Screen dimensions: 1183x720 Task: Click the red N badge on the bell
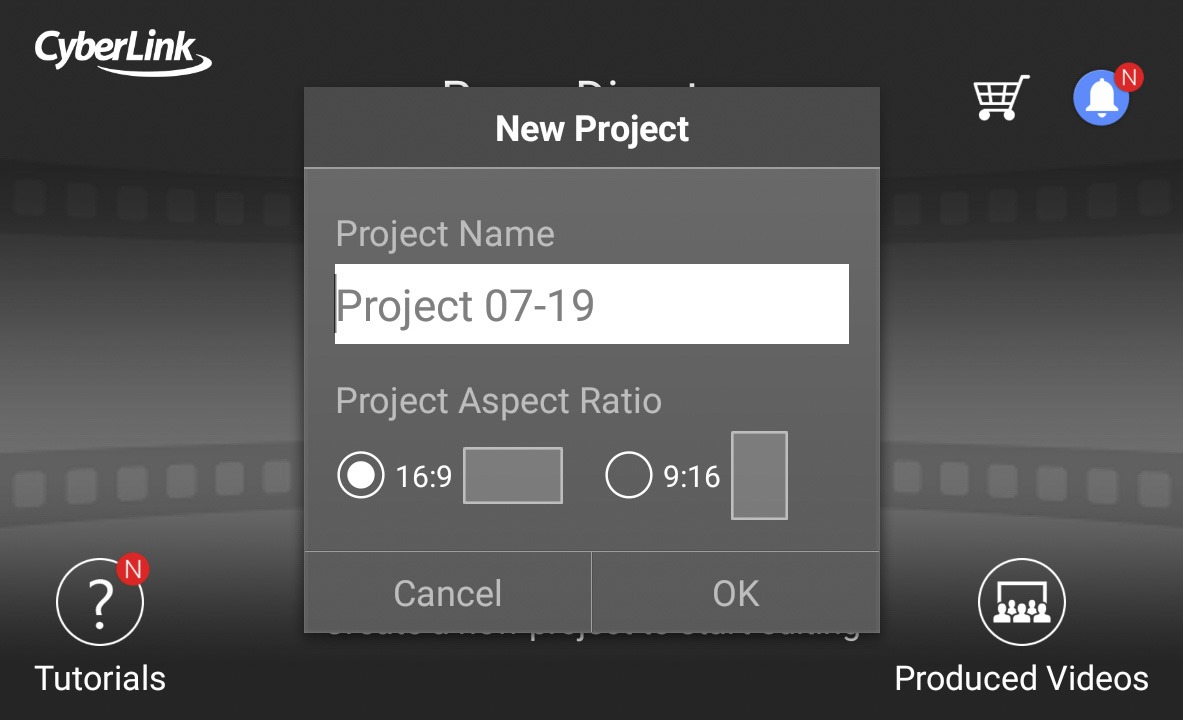pos(1128,78)
